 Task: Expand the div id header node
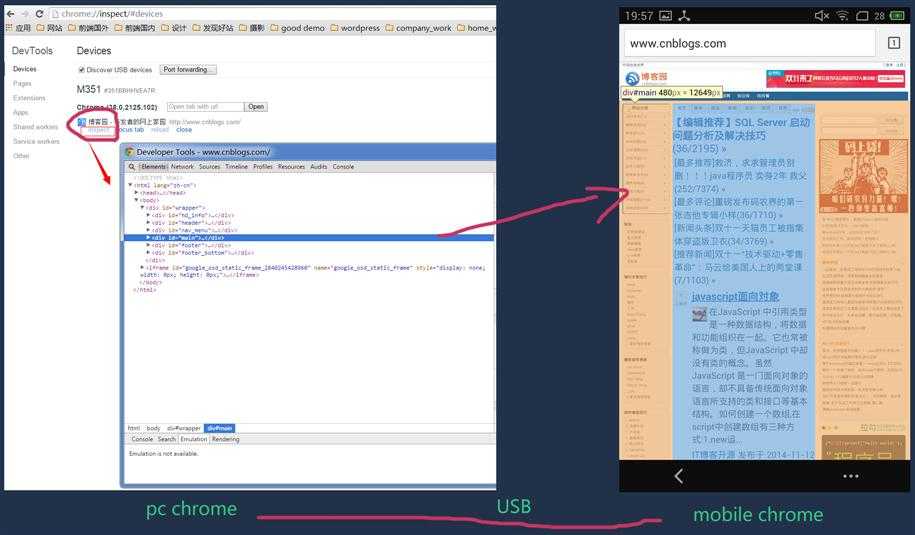tap(148, 223)
